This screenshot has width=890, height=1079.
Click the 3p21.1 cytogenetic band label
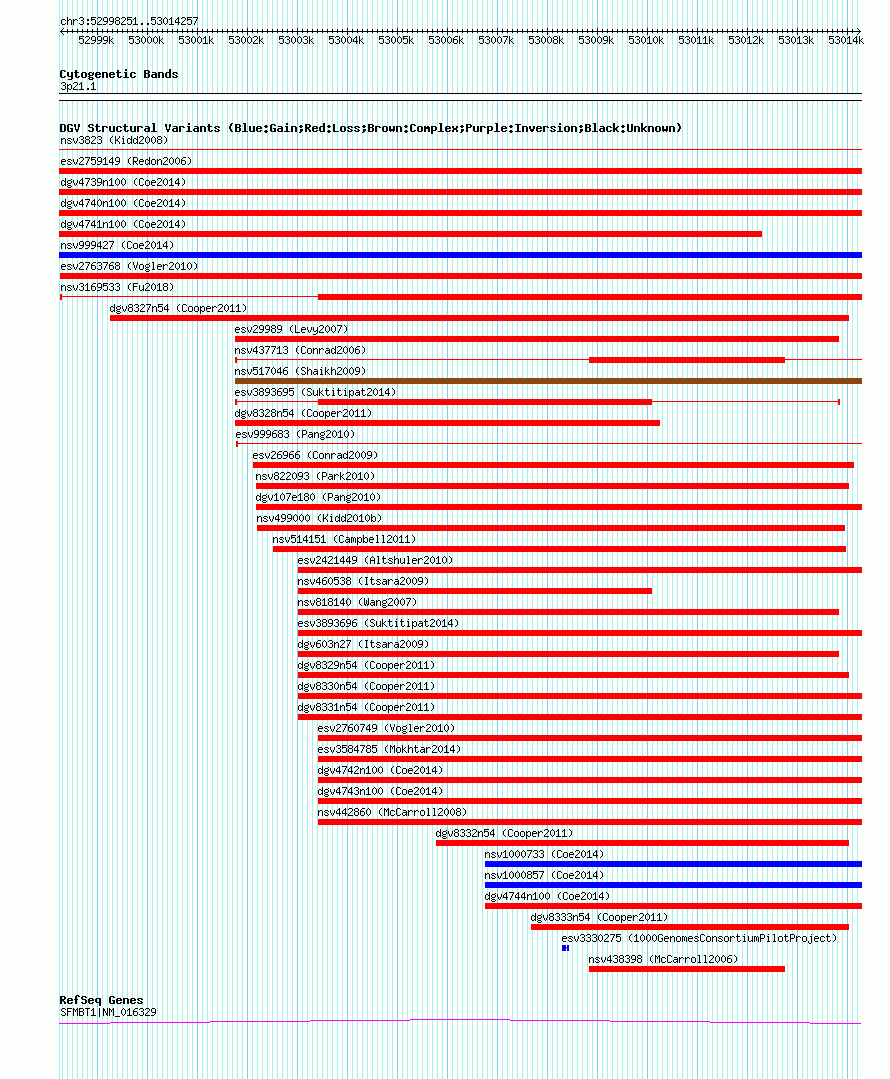[x=78, y=87]
